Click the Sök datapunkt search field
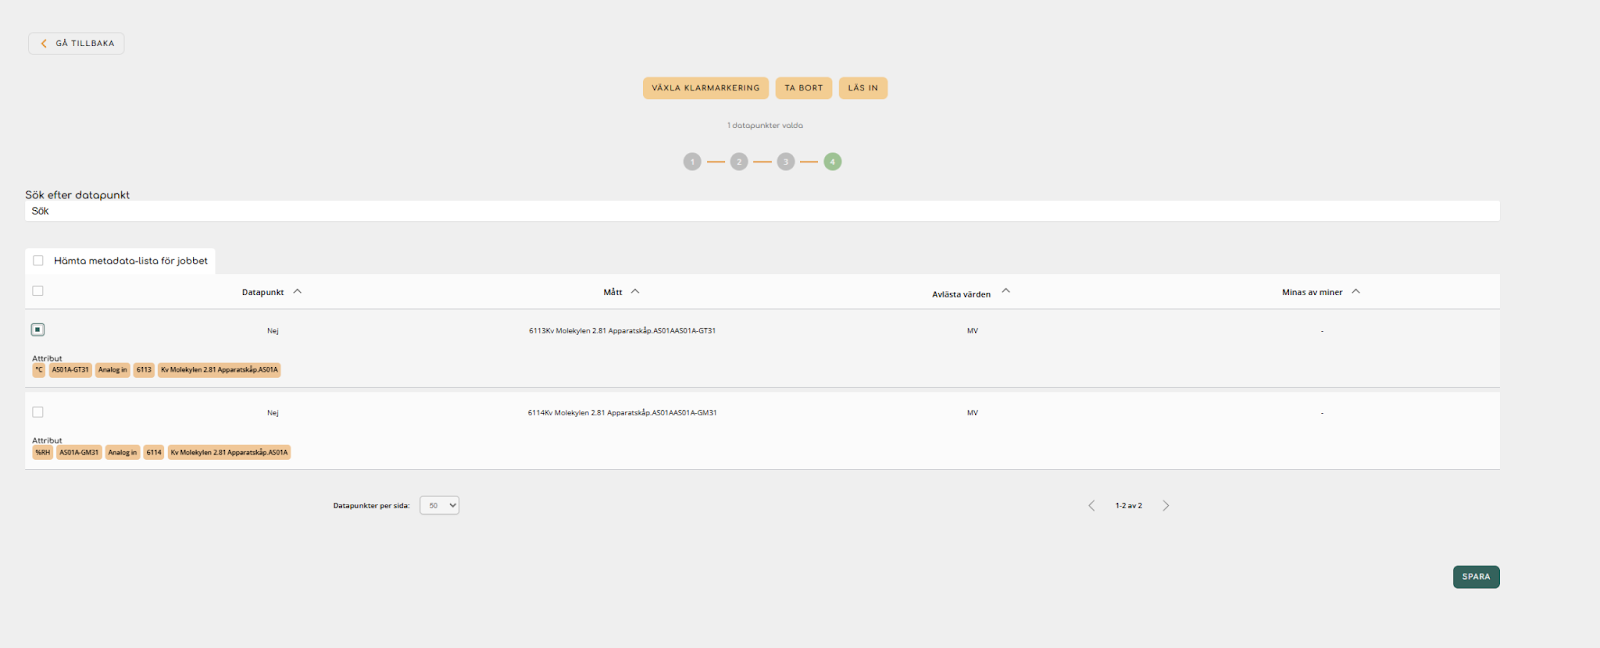This screenshot has width=1600, height=648. point(760,211)
